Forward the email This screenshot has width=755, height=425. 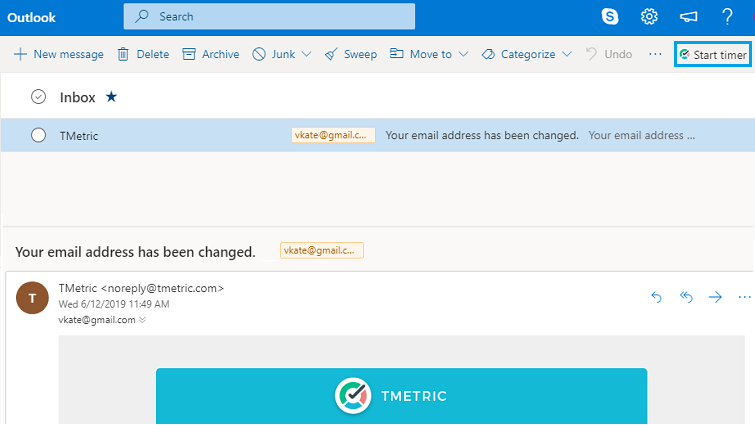pyautogui.click(x=716, y=297)
